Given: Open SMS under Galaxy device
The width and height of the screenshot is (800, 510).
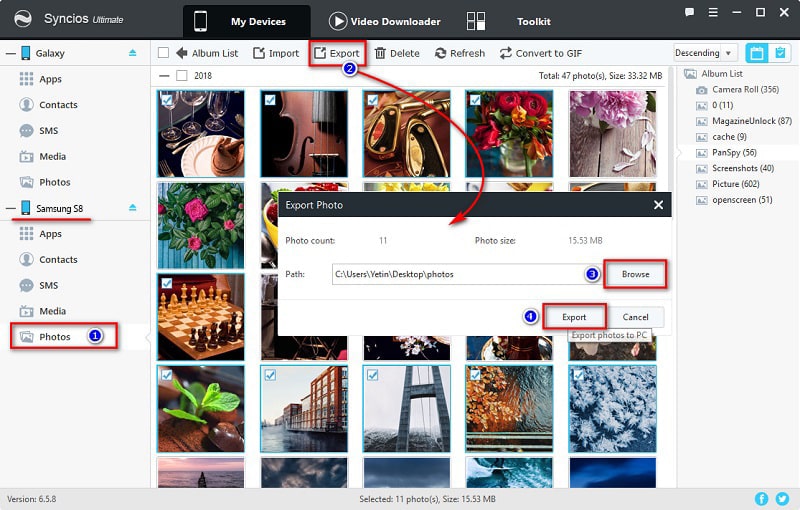Looking at the screenshot, I should point(48,131).
